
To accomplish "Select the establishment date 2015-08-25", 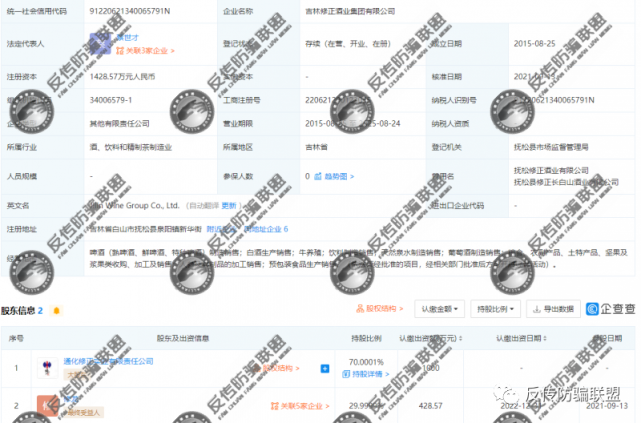I will point(534,44).
